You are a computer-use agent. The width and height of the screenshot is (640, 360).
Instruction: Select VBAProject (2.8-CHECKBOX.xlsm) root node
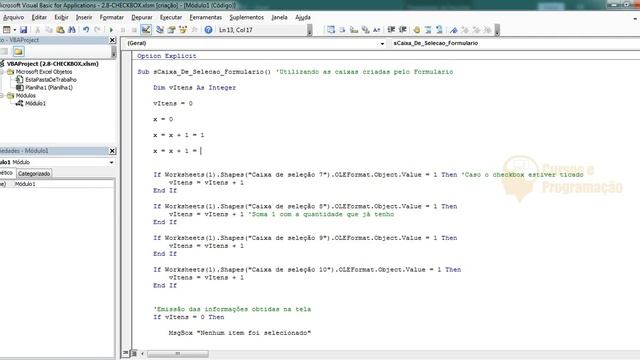coord(52,64)
